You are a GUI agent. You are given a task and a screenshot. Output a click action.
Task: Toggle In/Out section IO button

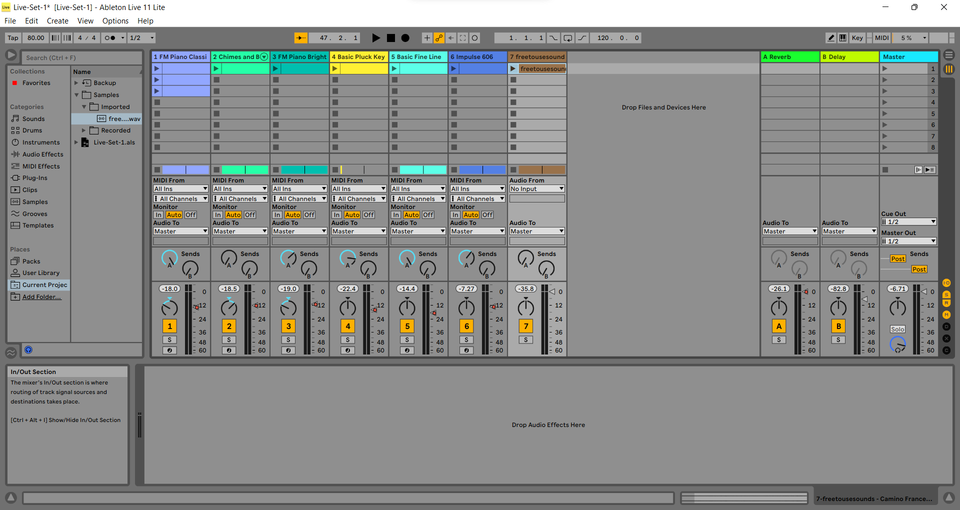(947, 283)
